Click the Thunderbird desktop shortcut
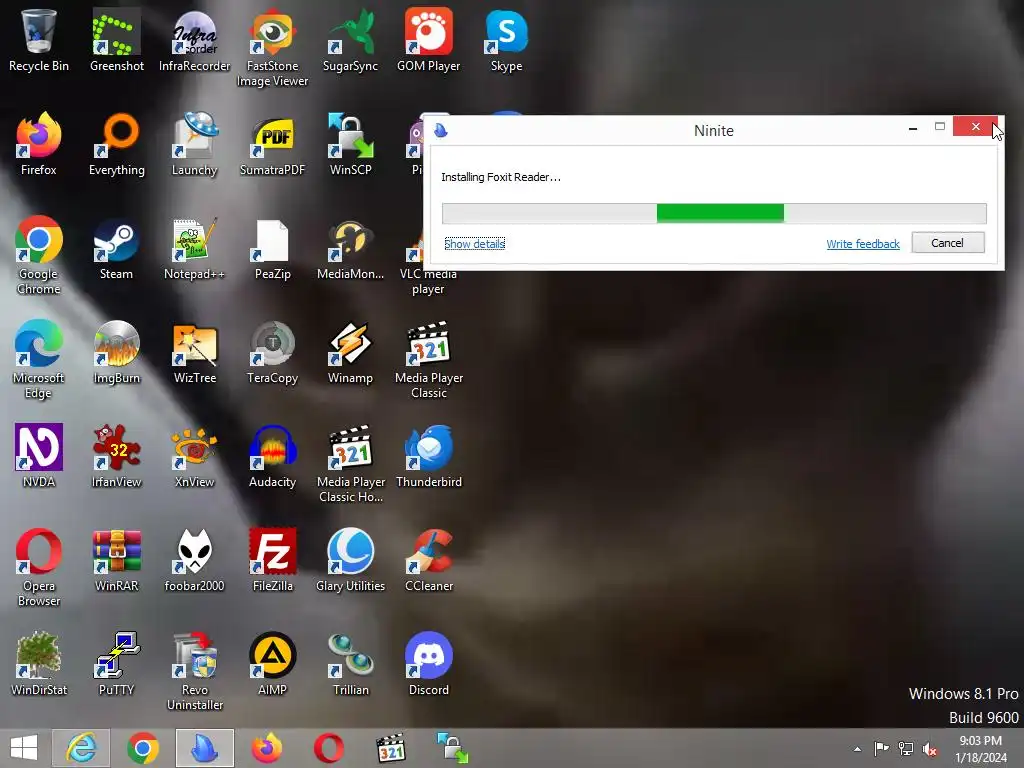Screen dimensions: 1024x768 (428, 456)
